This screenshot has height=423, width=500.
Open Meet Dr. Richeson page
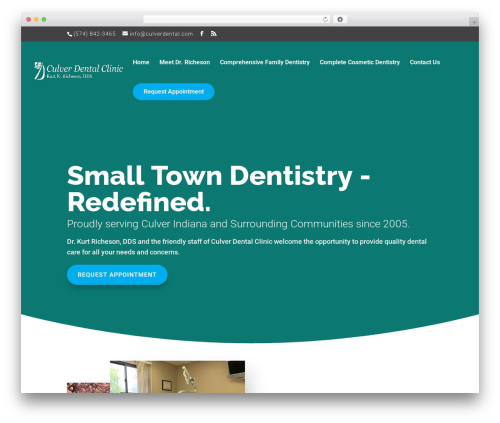(185, 62)
